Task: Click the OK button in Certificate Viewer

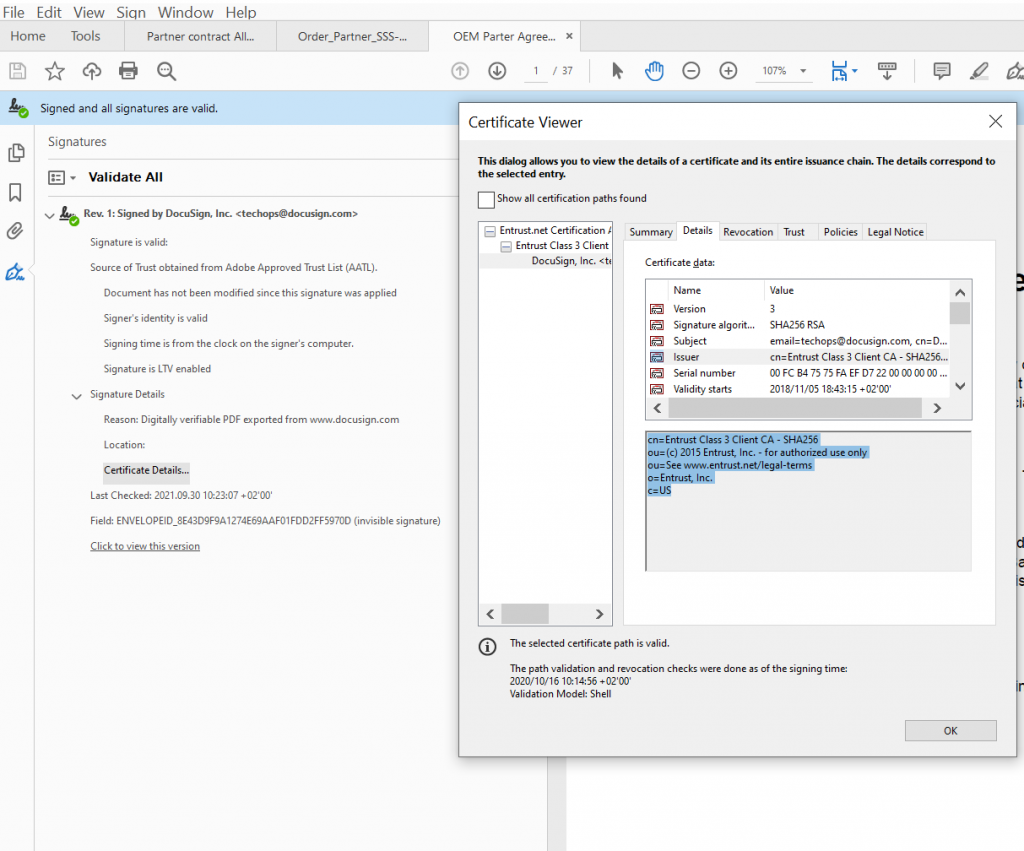Action: (950, 730)
